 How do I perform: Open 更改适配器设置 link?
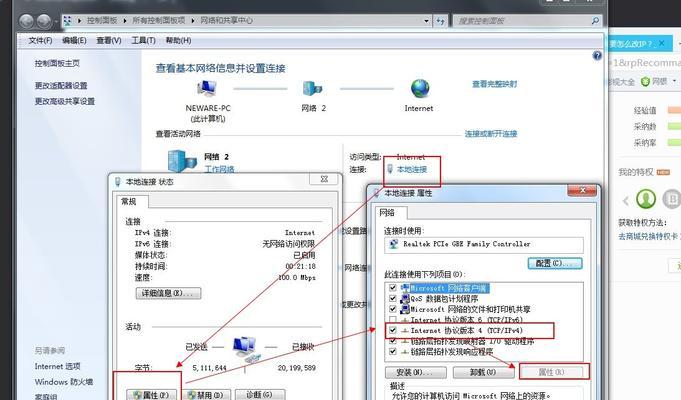[61, 86]
